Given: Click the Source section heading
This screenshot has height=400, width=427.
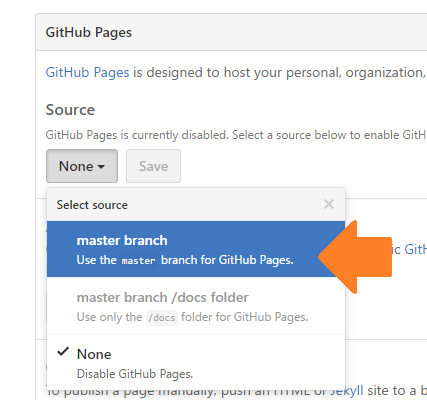Looking at the screenshot, I should (70, 110).
